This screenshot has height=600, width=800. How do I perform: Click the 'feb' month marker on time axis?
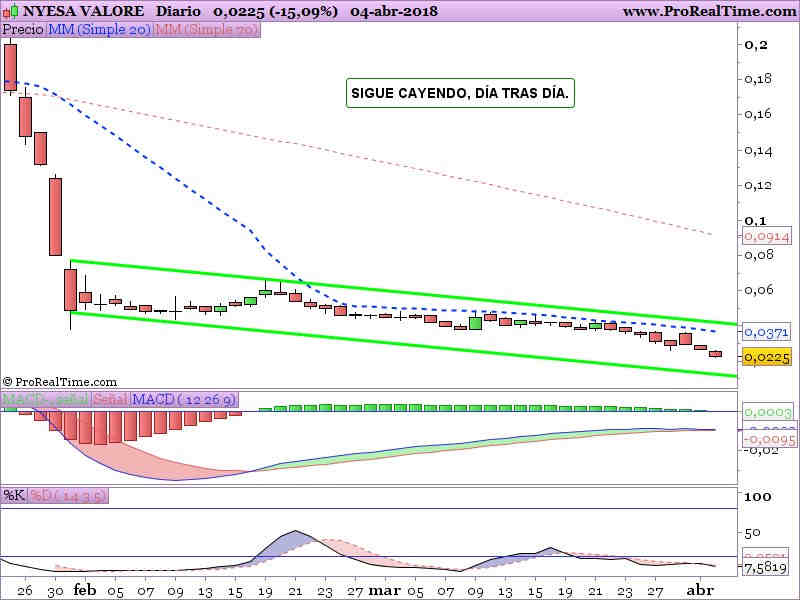[x=84, y=591]
